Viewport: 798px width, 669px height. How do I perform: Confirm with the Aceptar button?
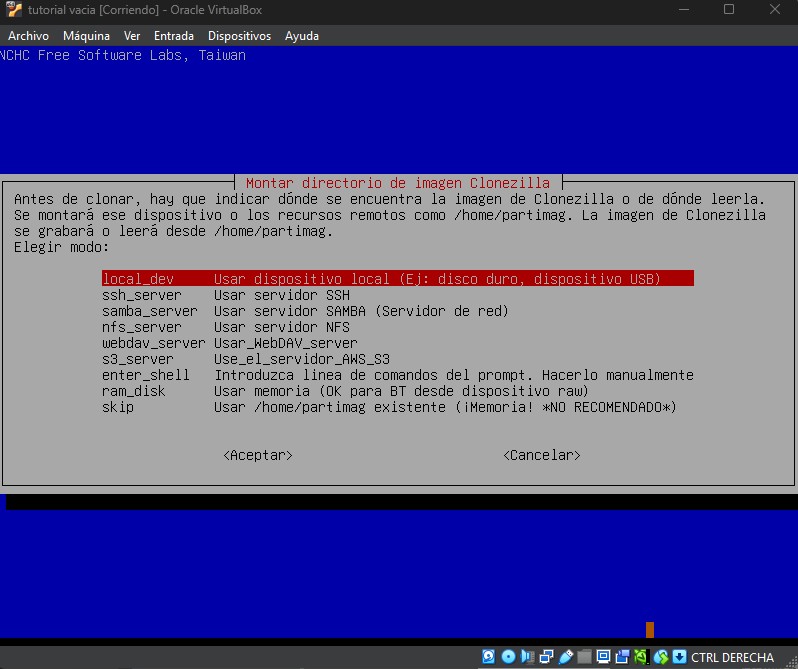pos(258,455)
